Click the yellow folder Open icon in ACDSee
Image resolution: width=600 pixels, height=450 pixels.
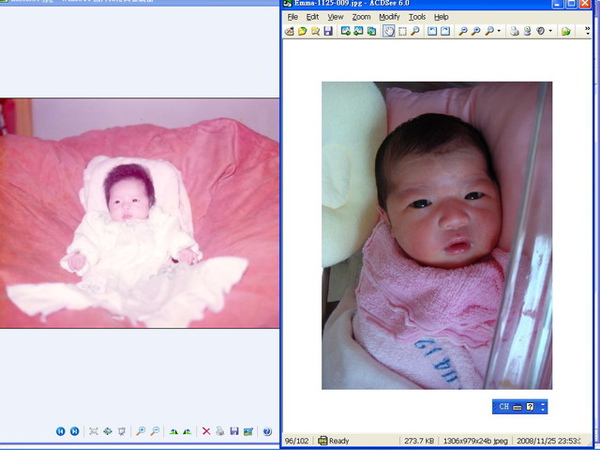302,31
